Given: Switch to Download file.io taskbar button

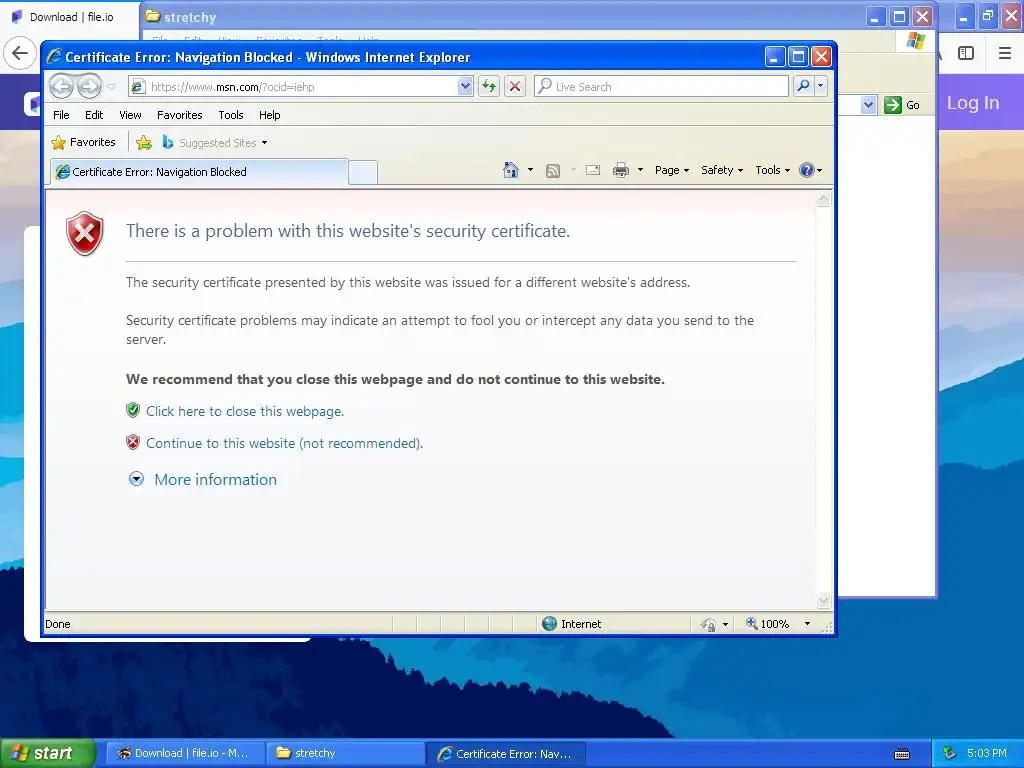Looking at the screenshot, I should [185, 753].
